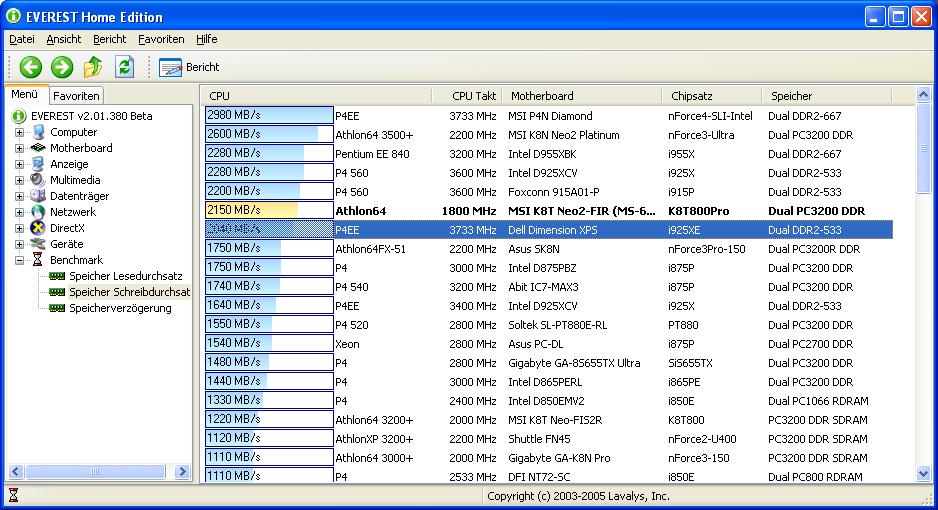Select the Xeon Asus PC-DL row
This screenshot has height=510, width=938.
pos(548,344)
